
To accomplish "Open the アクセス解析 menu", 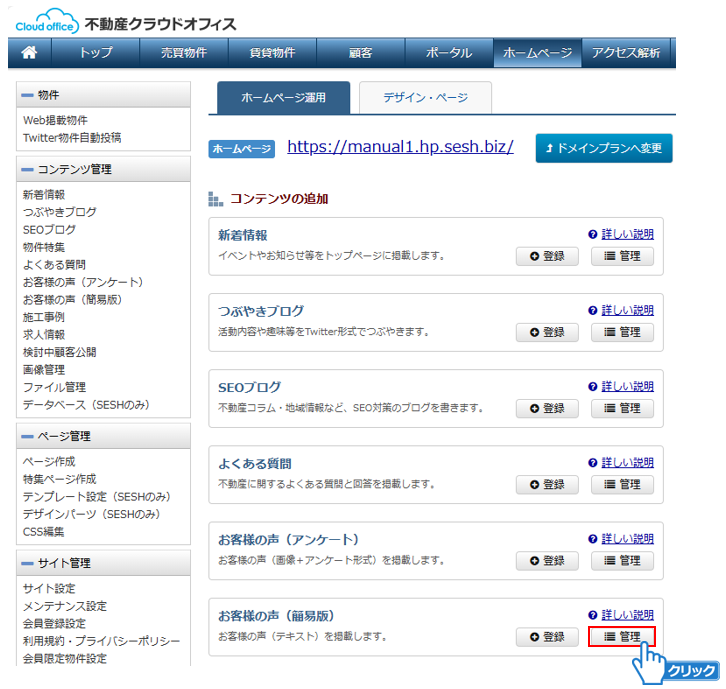I will 628,53.
